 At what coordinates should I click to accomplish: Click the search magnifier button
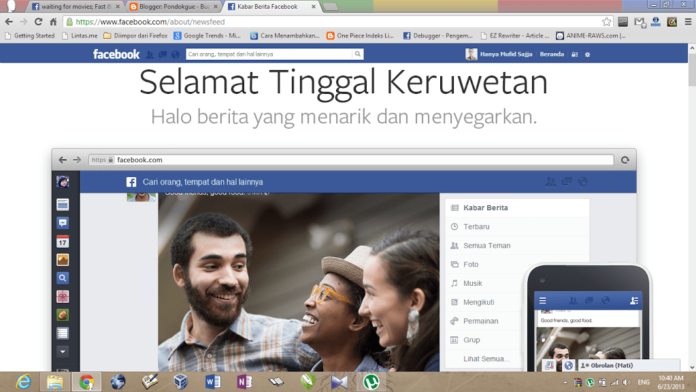[x=357, y=54]
